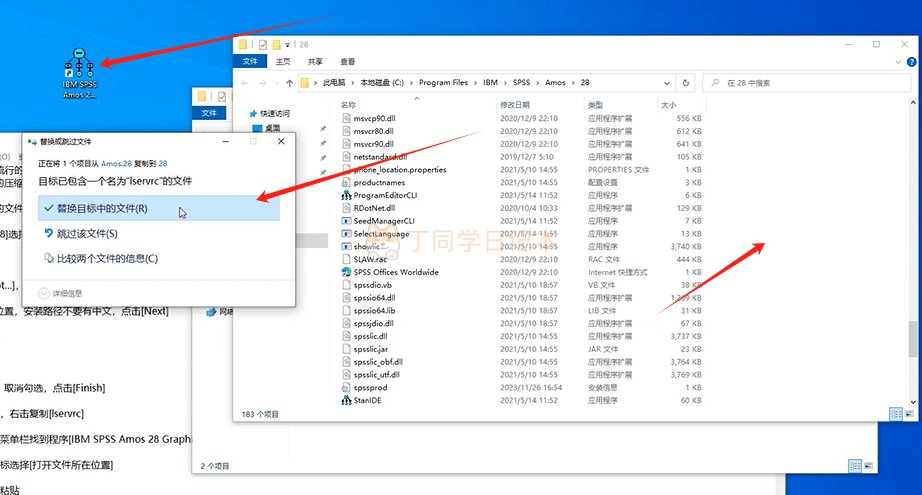Select the spsslic_obf.dll file
Image resolution: width=922 pixels, height=495 pixels.
point(378,362)
